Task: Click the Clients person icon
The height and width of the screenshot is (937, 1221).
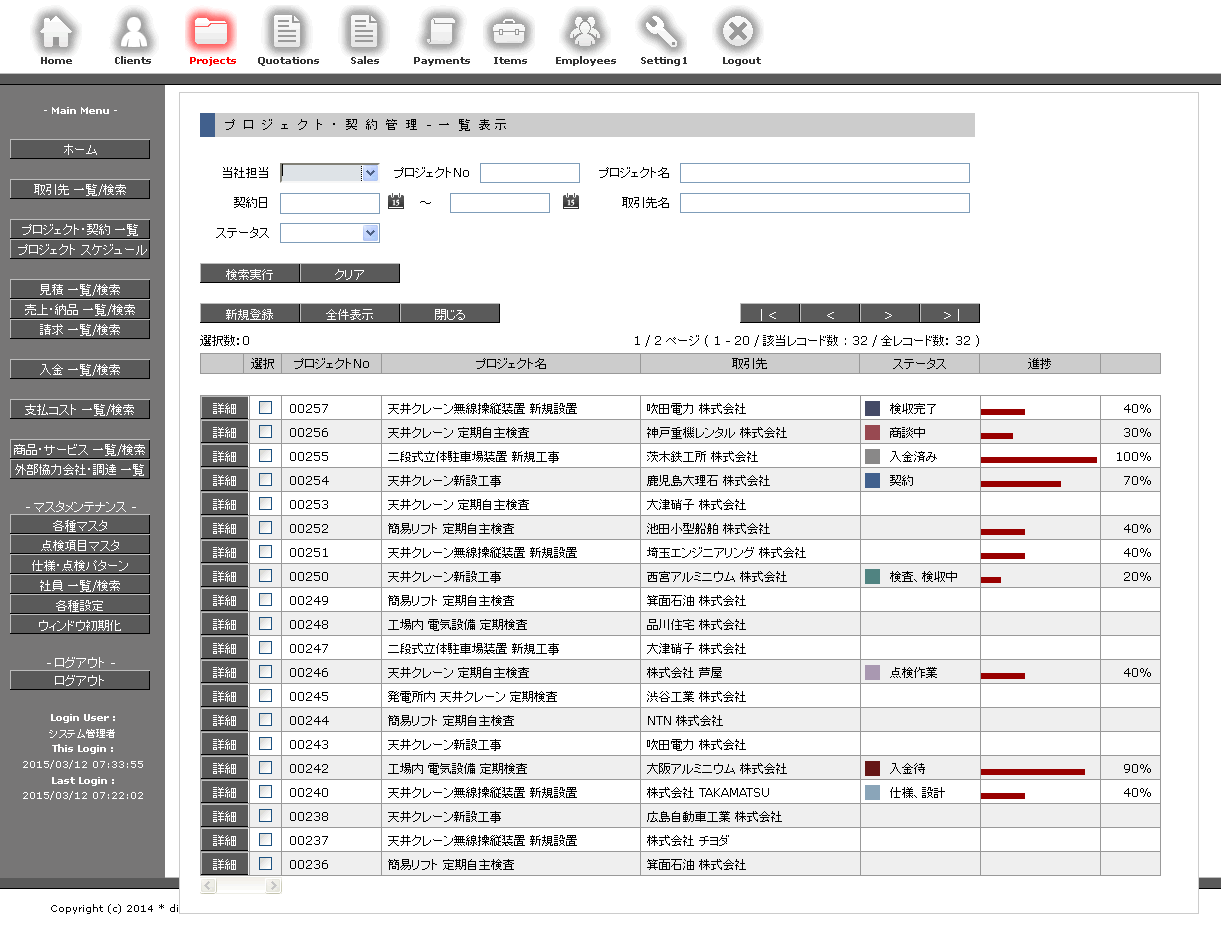Action: tap(132, 33)
